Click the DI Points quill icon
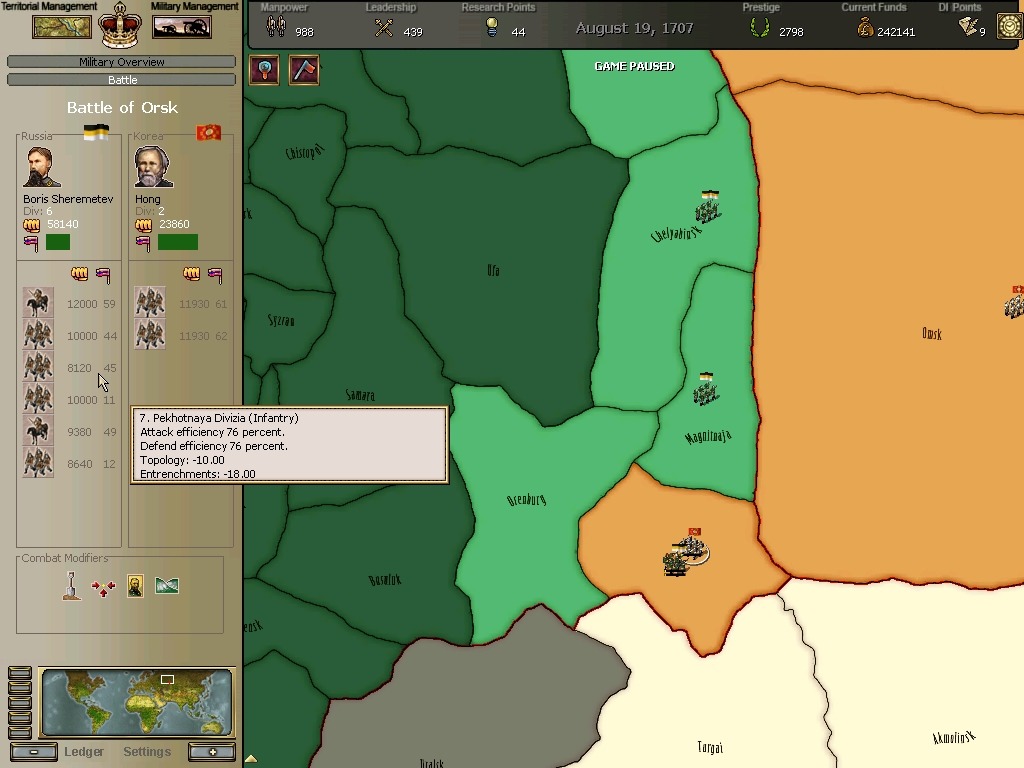The image size is (1024, 768). tap(968, 27)
